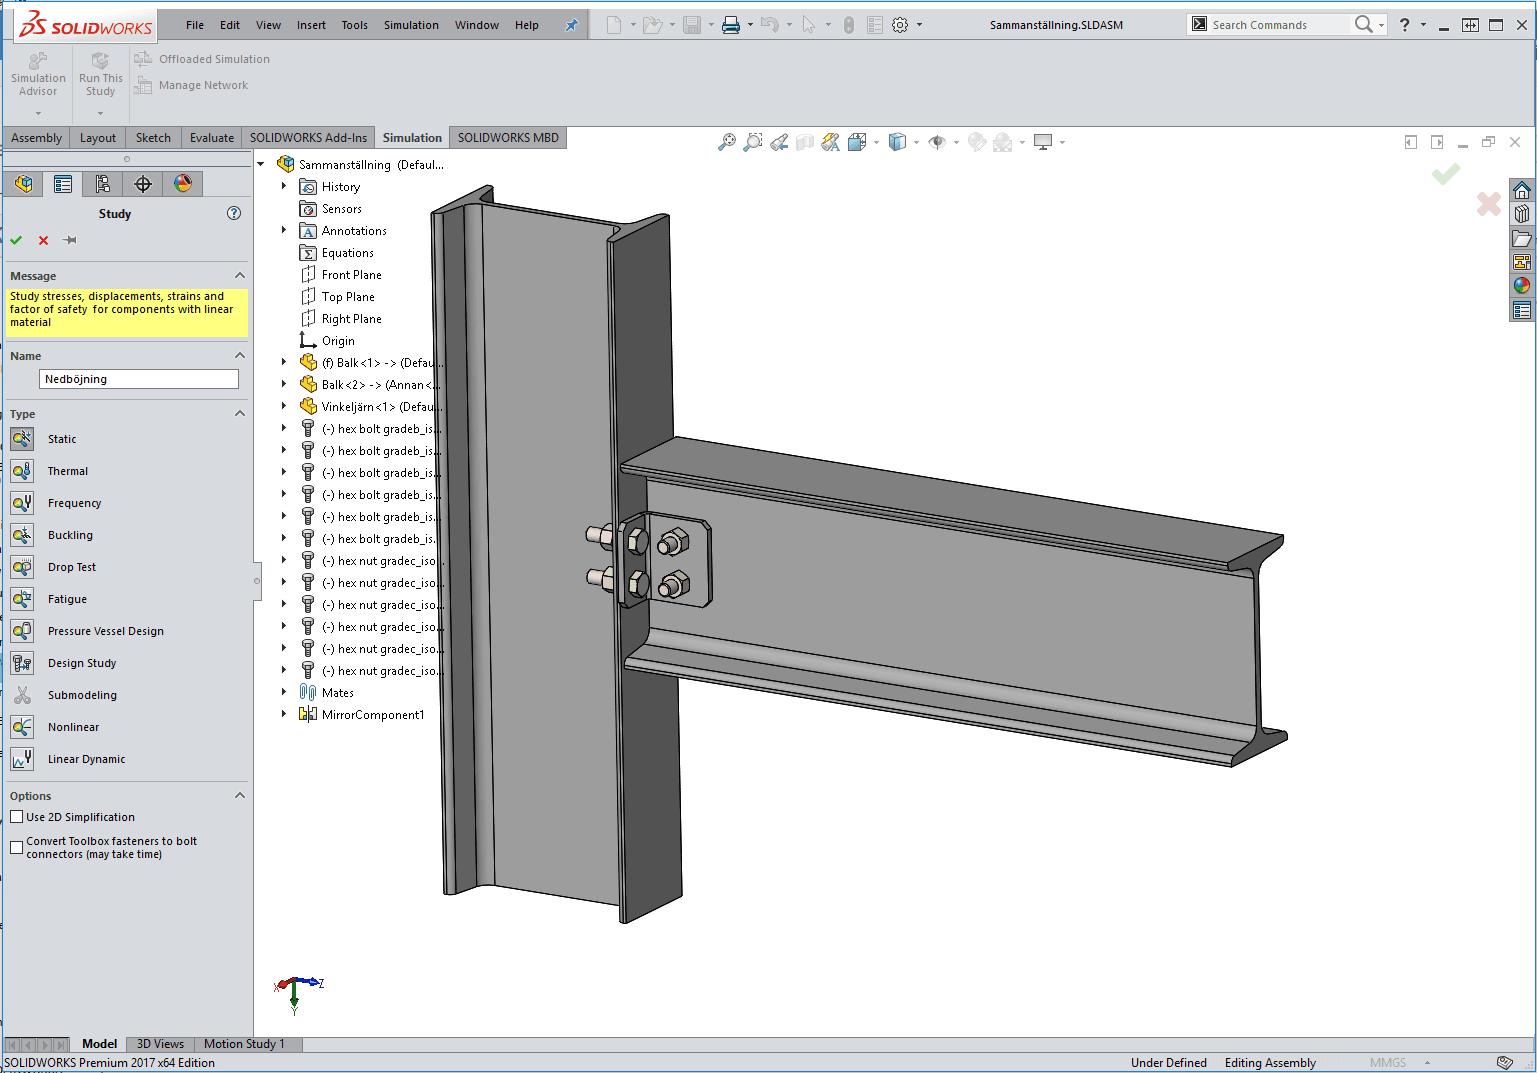Cancel the study with the red X
Screen dimensions: 1537x1073
pyautogui.click(x=43, y=240)
